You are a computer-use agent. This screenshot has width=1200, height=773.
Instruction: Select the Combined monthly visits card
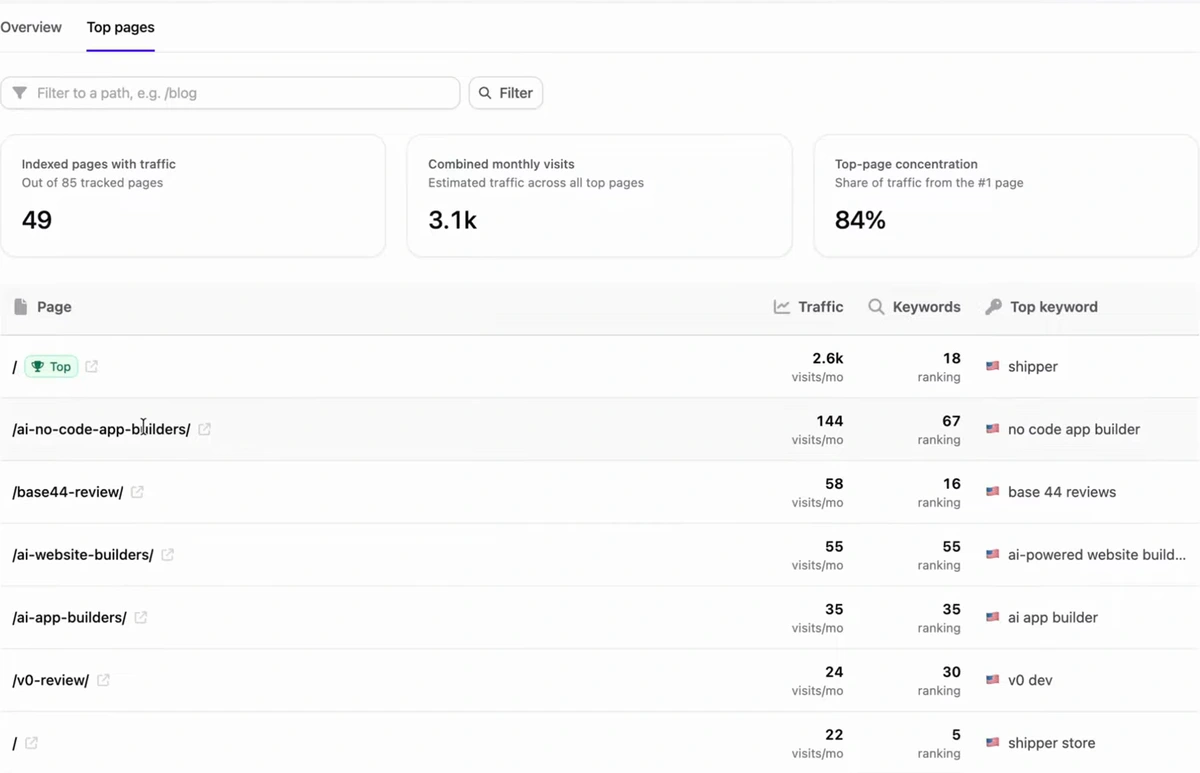pos(600,196)
